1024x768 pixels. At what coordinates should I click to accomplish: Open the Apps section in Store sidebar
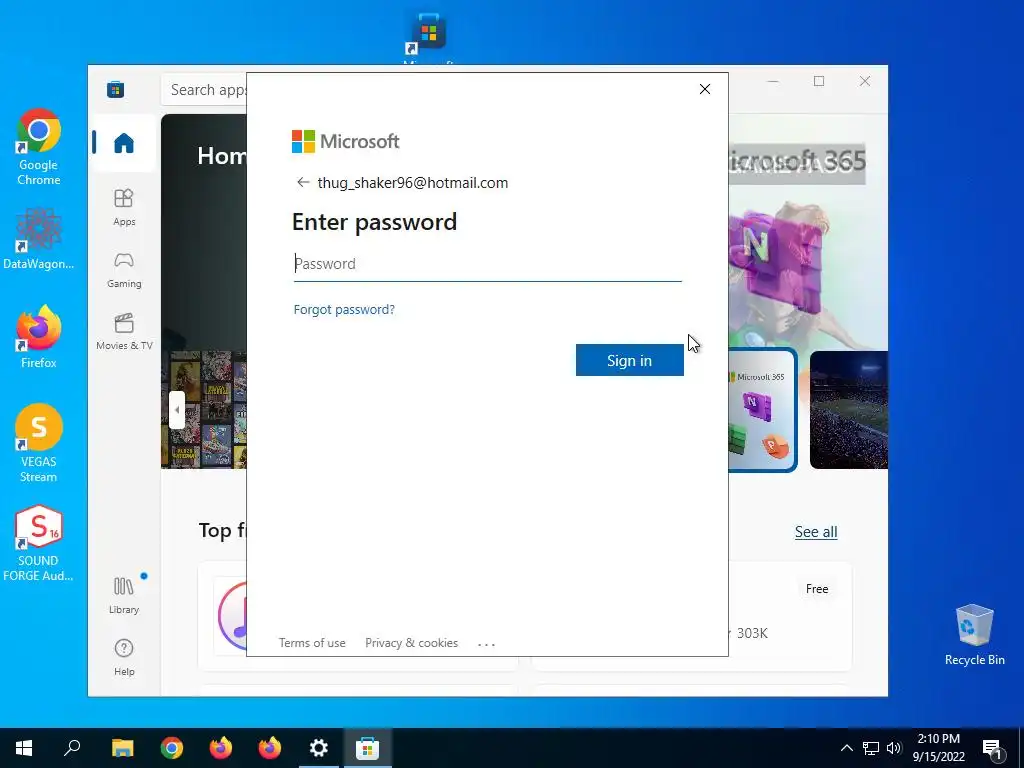click(x=124, y=207)
